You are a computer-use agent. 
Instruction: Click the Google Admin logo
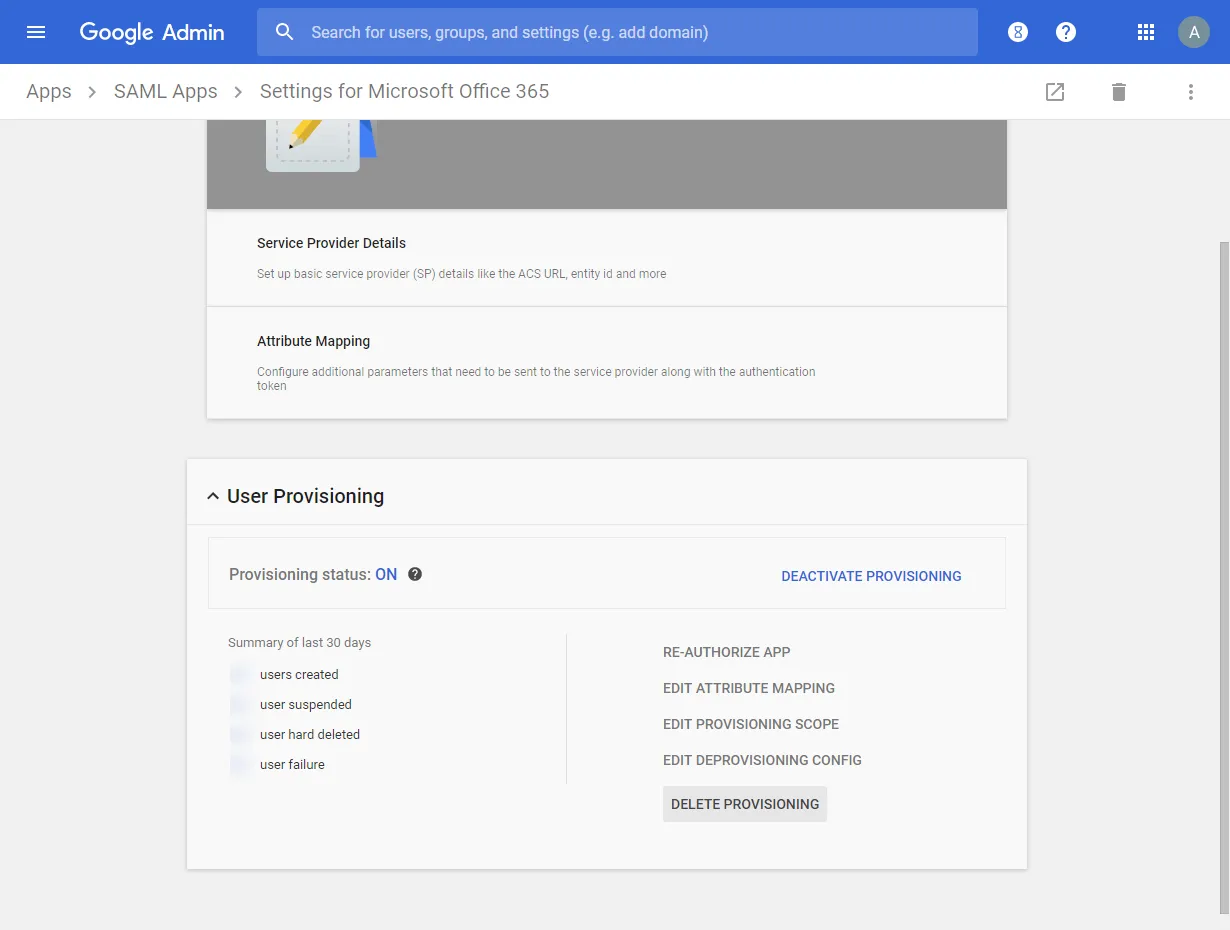click(152, 32)
